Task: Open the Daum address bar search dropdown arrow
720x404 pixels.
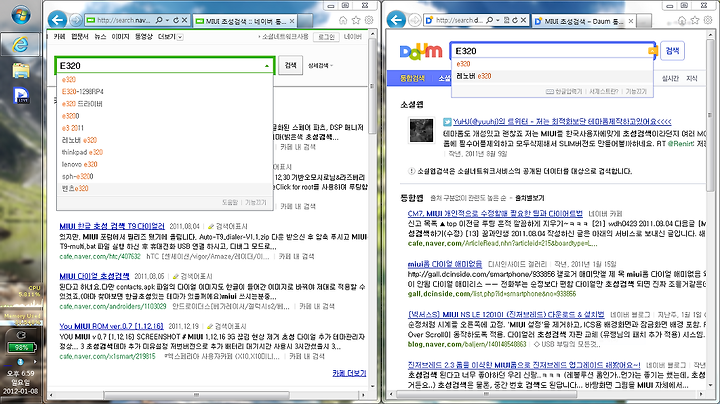Action: click(x=498, y=20)
